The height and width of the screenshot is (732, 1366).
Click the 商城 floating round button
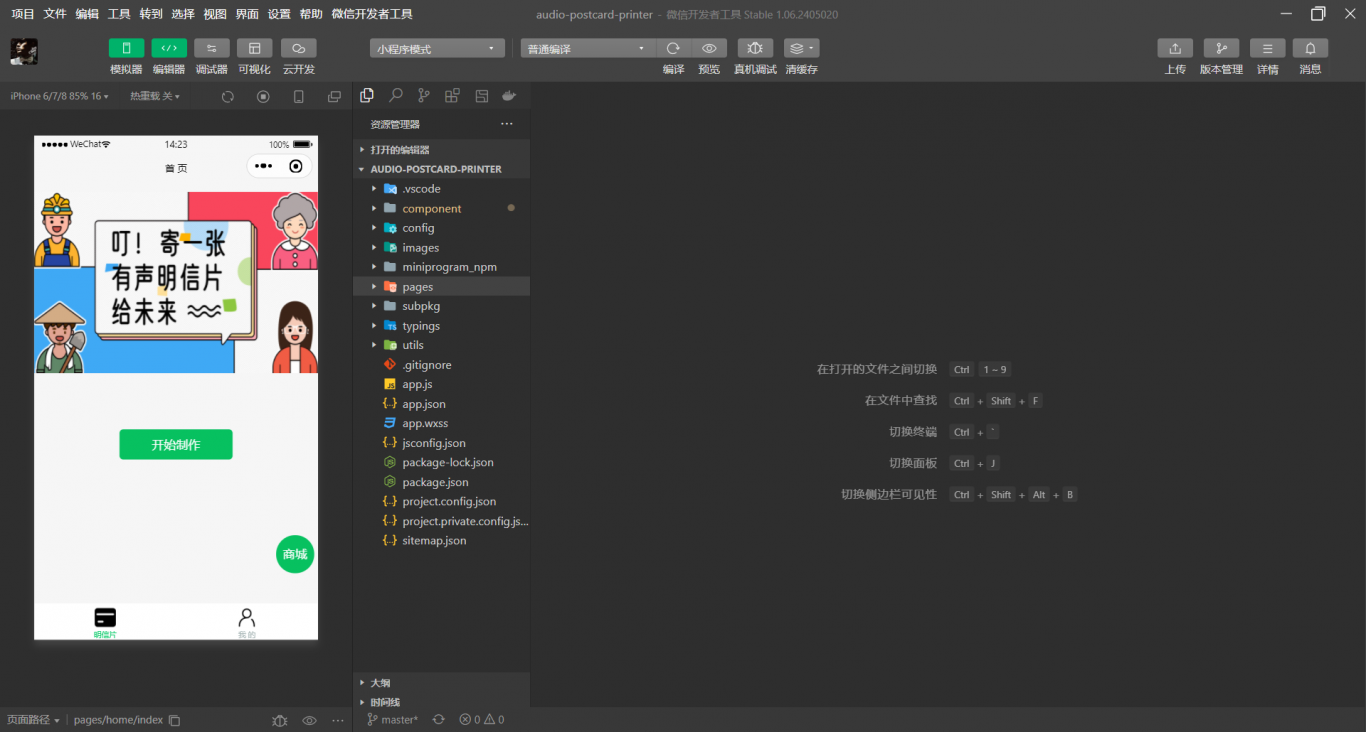point(295,554)
